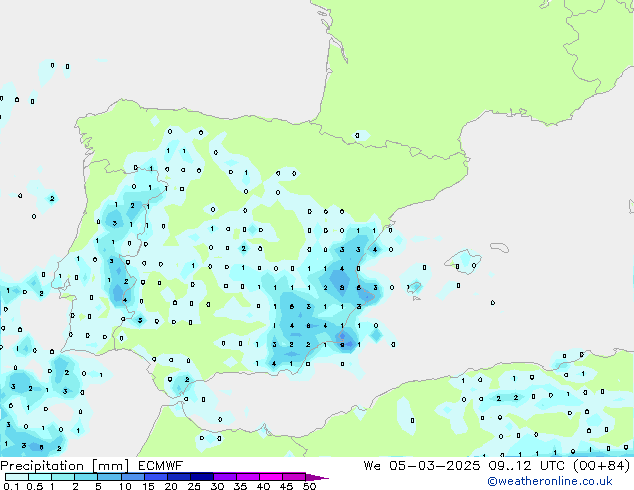The height and width of the screenshot is (490, 634).
Task: Pick the '30' legend scale label
Action: point(217,486)
